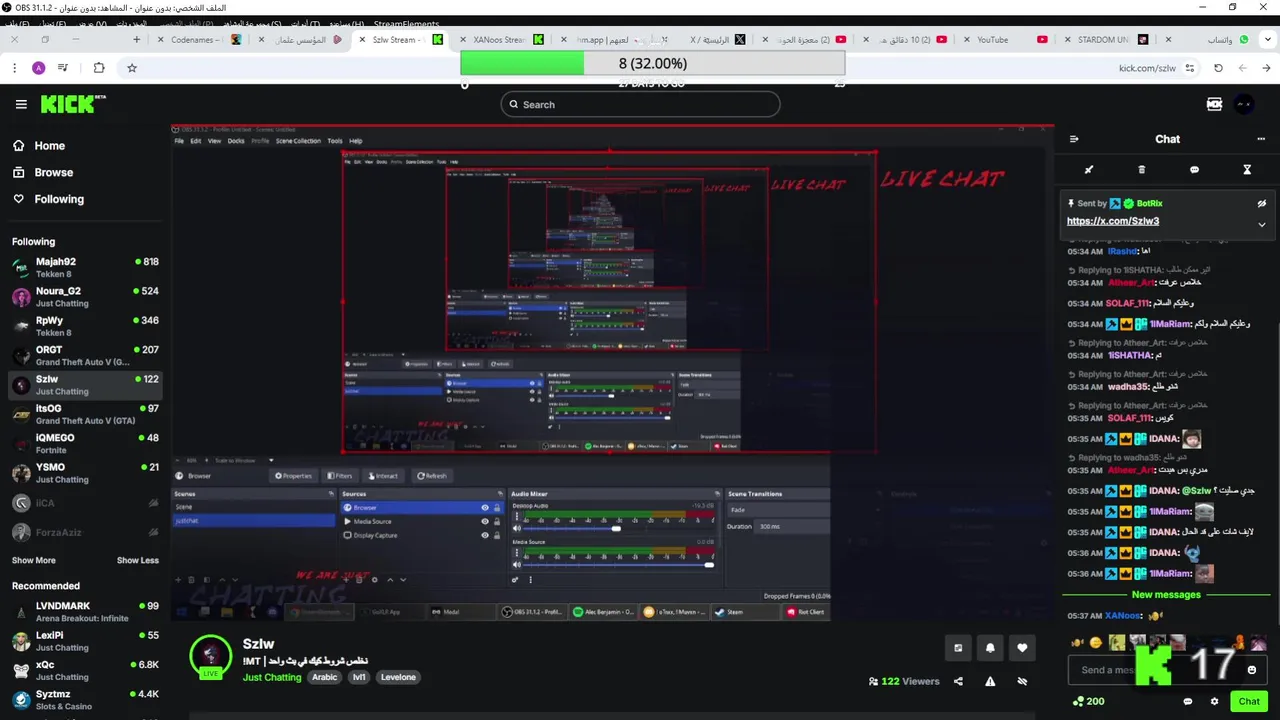This screenshot has width=1280, height=720.
Task: Click the Arabic tag
Action: pyautogui.click(x=324, y=677)
